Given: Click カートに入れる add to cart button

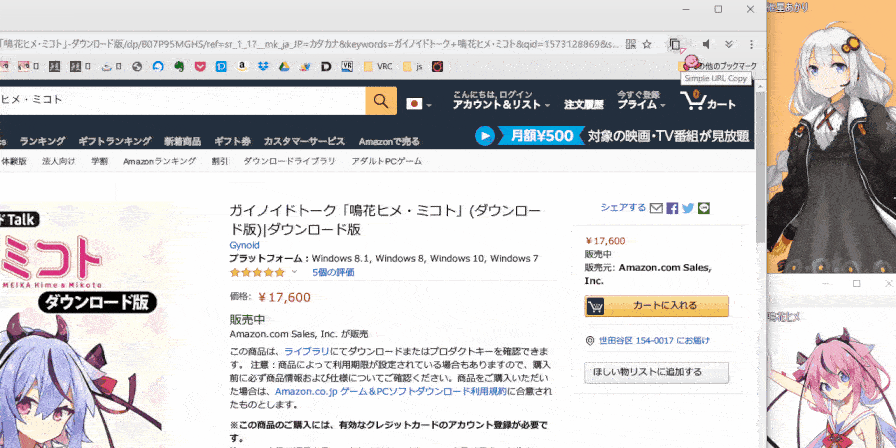Looking at the screenshot, I should coord(657,306).
